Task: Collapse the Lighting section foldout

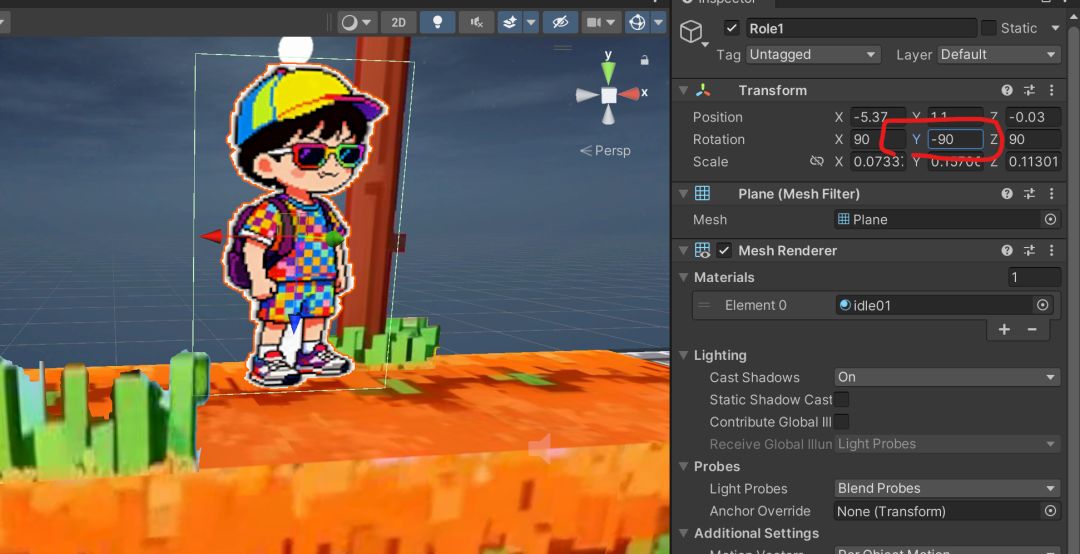Action: [684, 355]
